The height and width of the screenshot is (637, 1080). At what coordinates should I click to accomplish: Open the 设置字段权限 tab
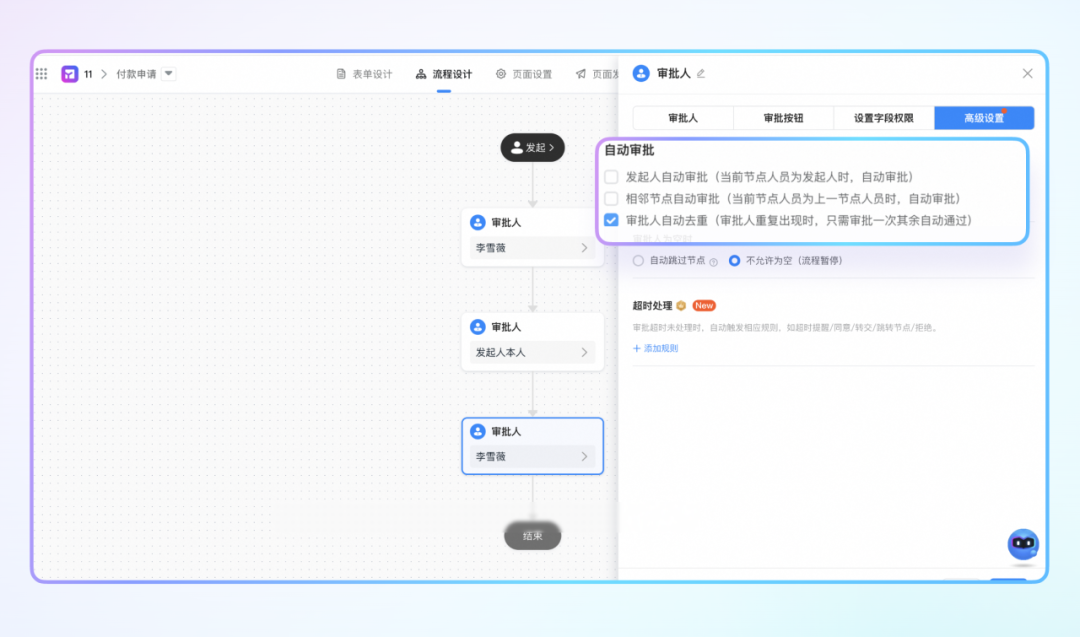pyautogui.click(x=883, y=118)
